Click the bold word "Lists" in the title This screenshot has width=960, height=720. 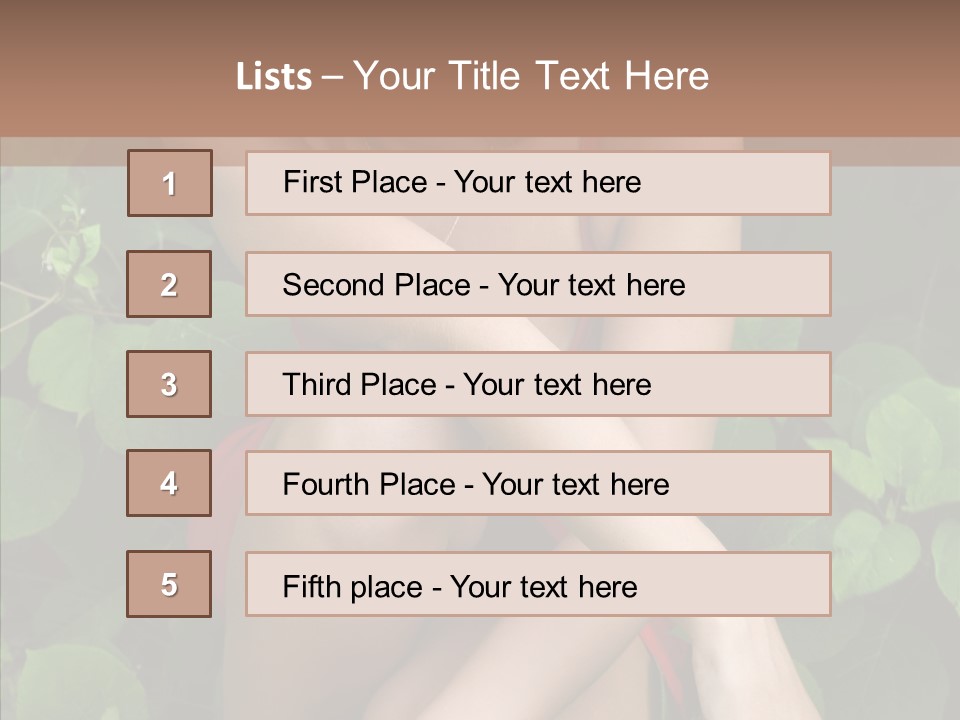point(274,76)
